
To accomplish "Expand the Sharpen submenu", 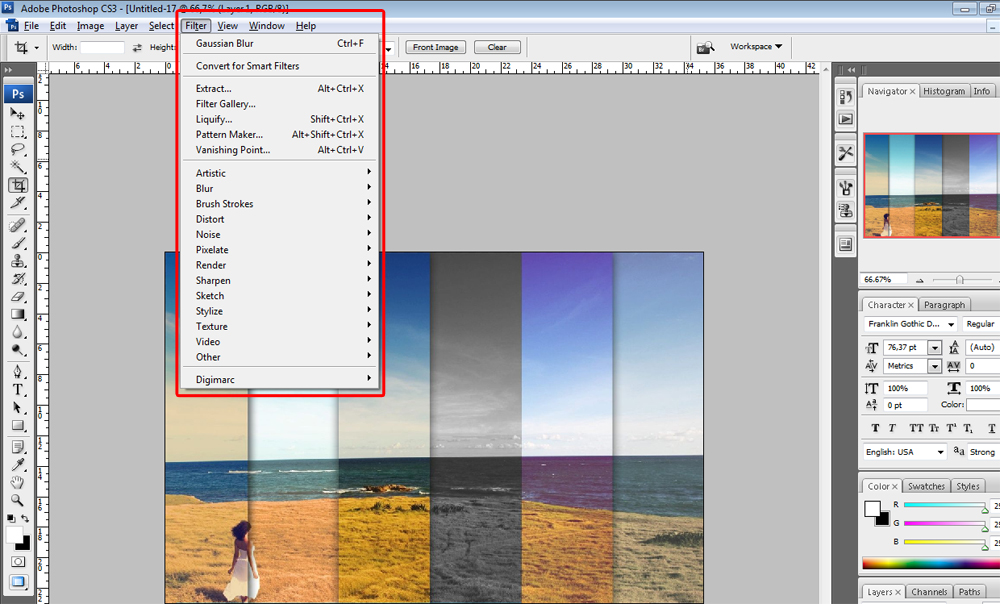I will tap(280, 280).
